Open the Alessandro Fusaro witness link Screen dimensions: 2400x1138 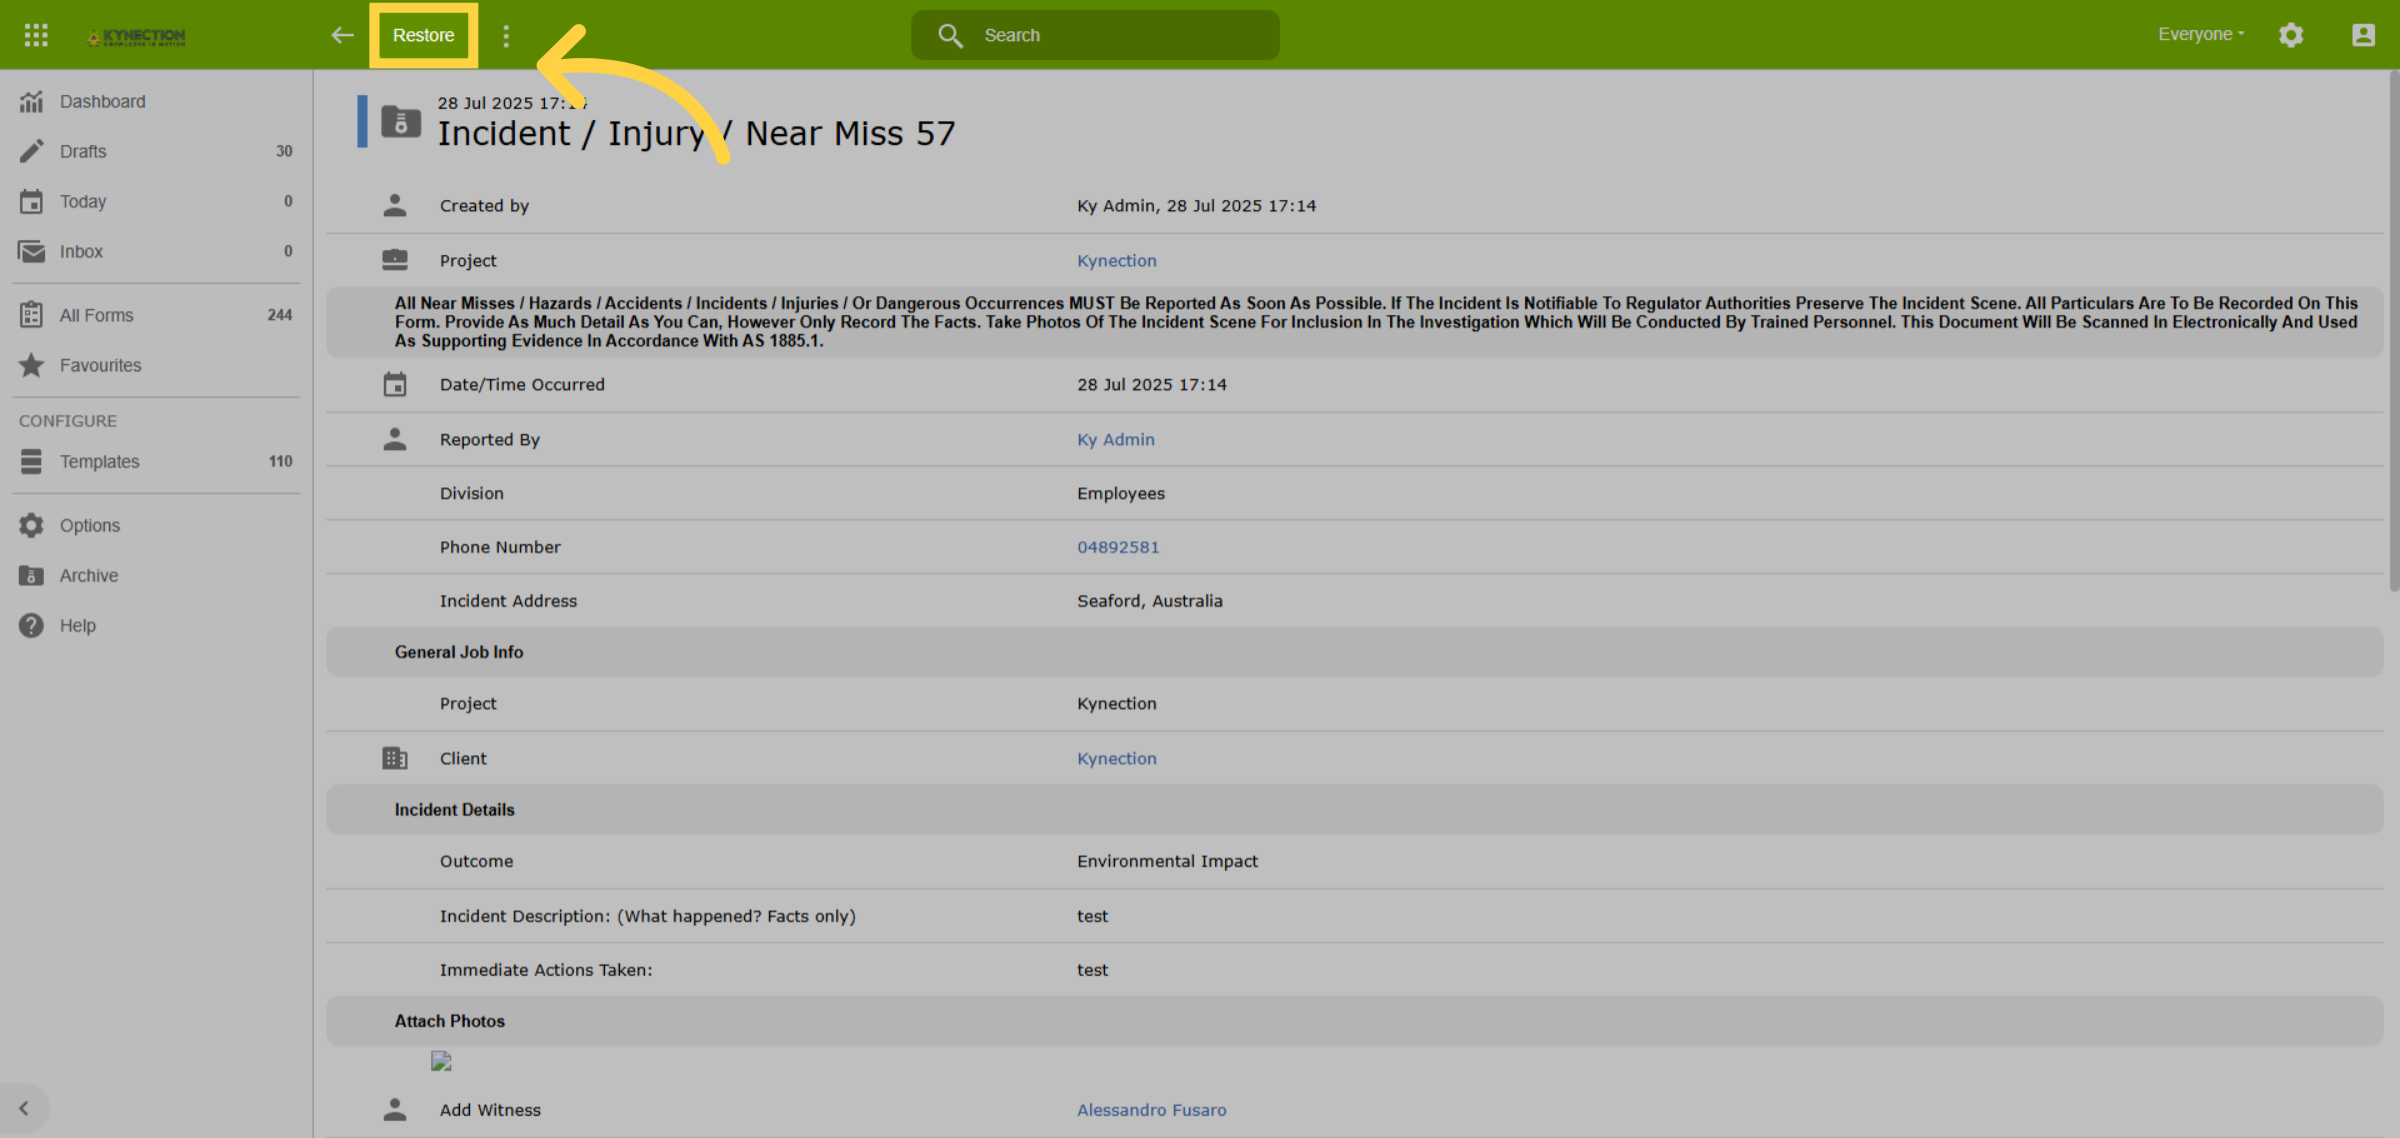pyautogui.click(x=1152, y=1110)
